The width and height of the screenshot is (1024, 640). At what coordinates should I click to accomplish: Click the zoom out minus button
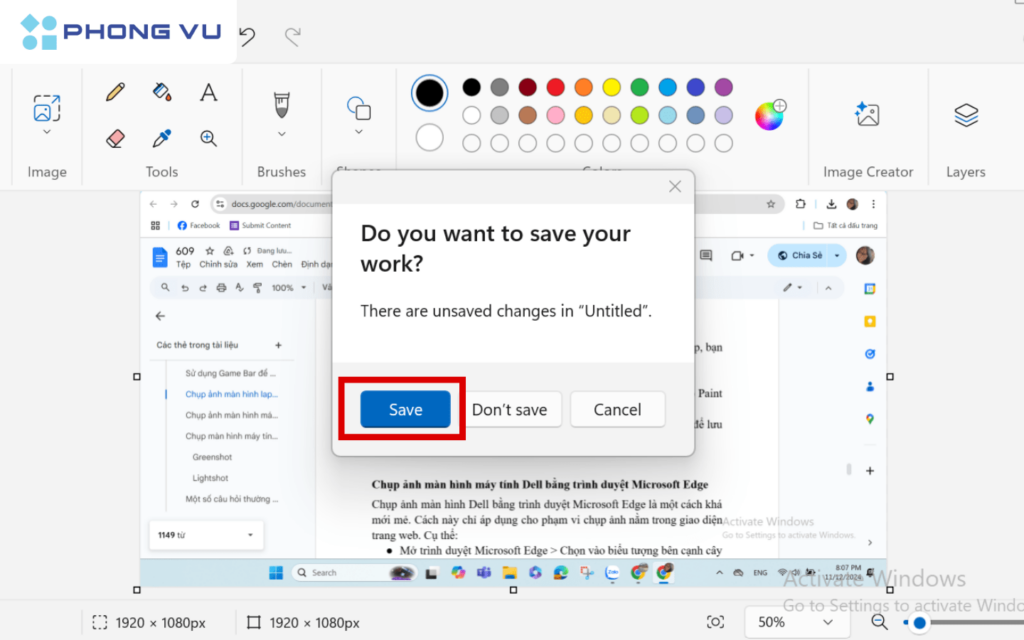[879, 622]
